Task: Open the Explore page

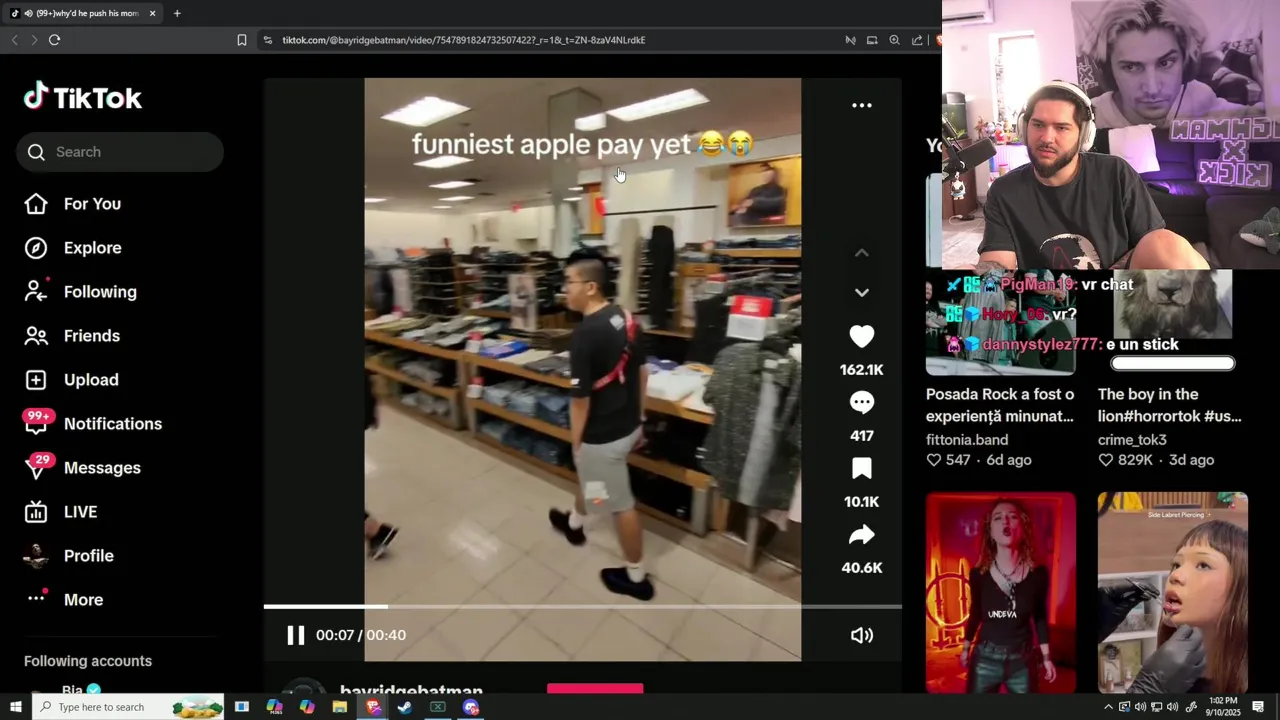Action: [x=92, y=248]
